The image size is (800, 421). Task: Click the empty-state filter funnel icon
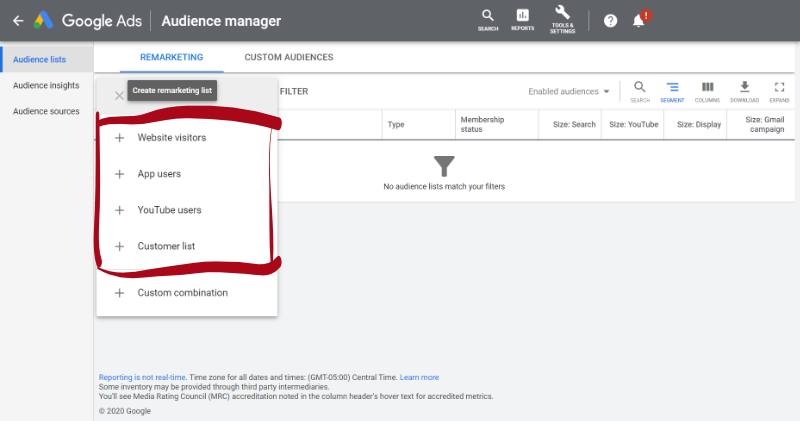(x=444, y=166)
